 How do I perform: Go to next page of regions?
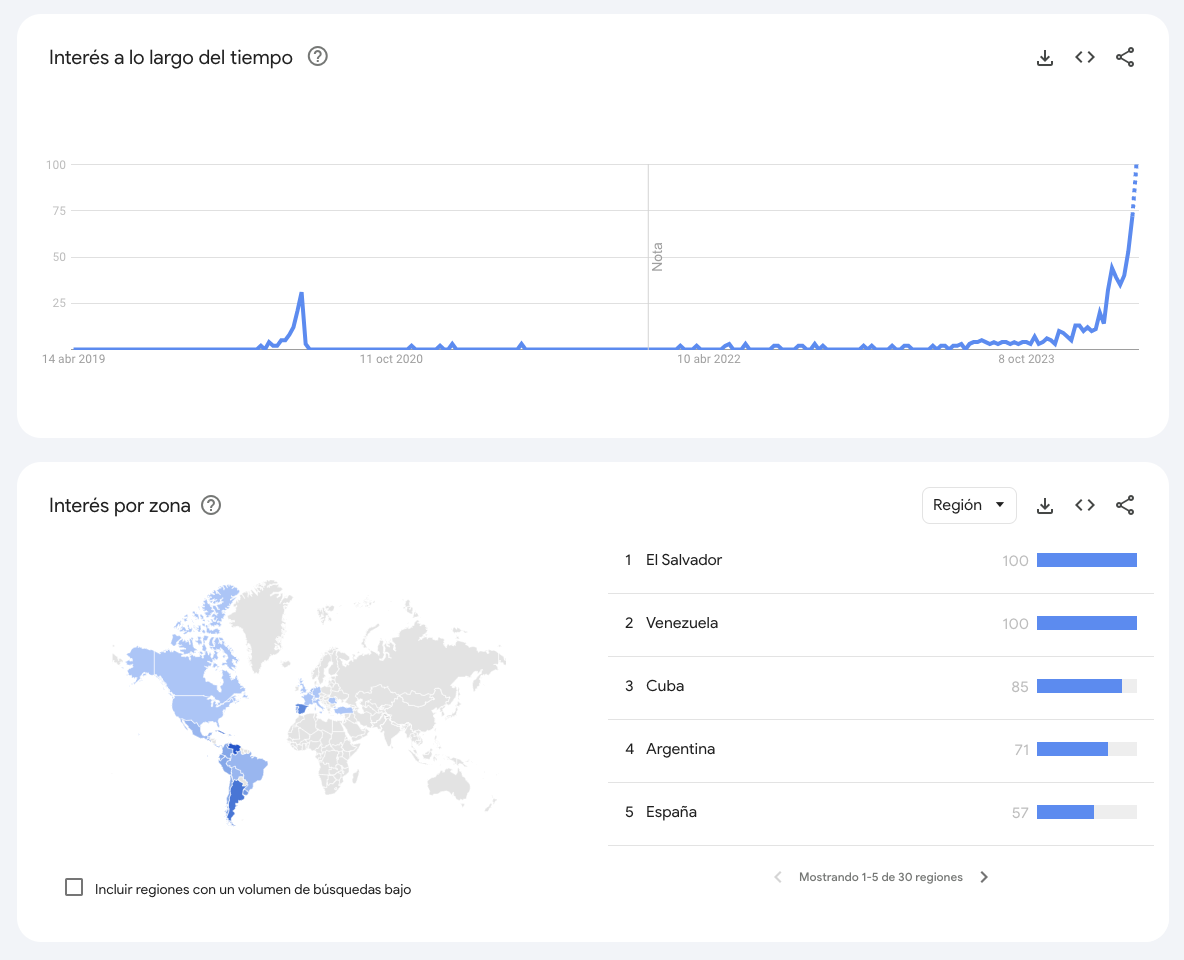[984, 877]
